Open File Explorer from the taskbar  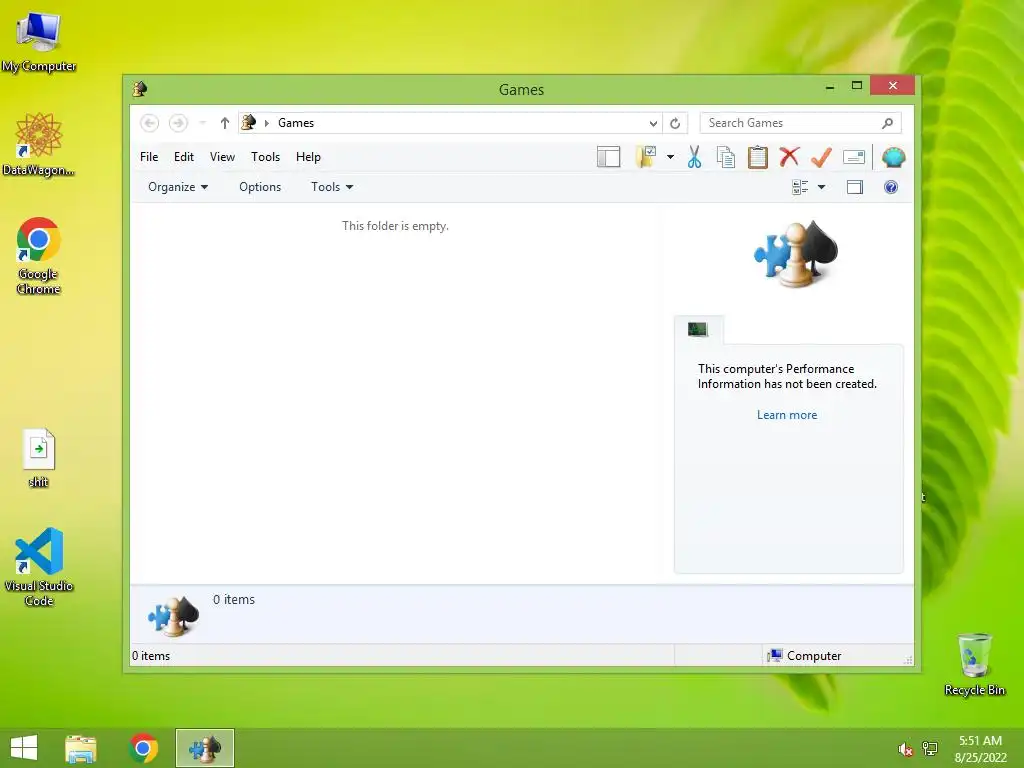[x=81, y=748]
